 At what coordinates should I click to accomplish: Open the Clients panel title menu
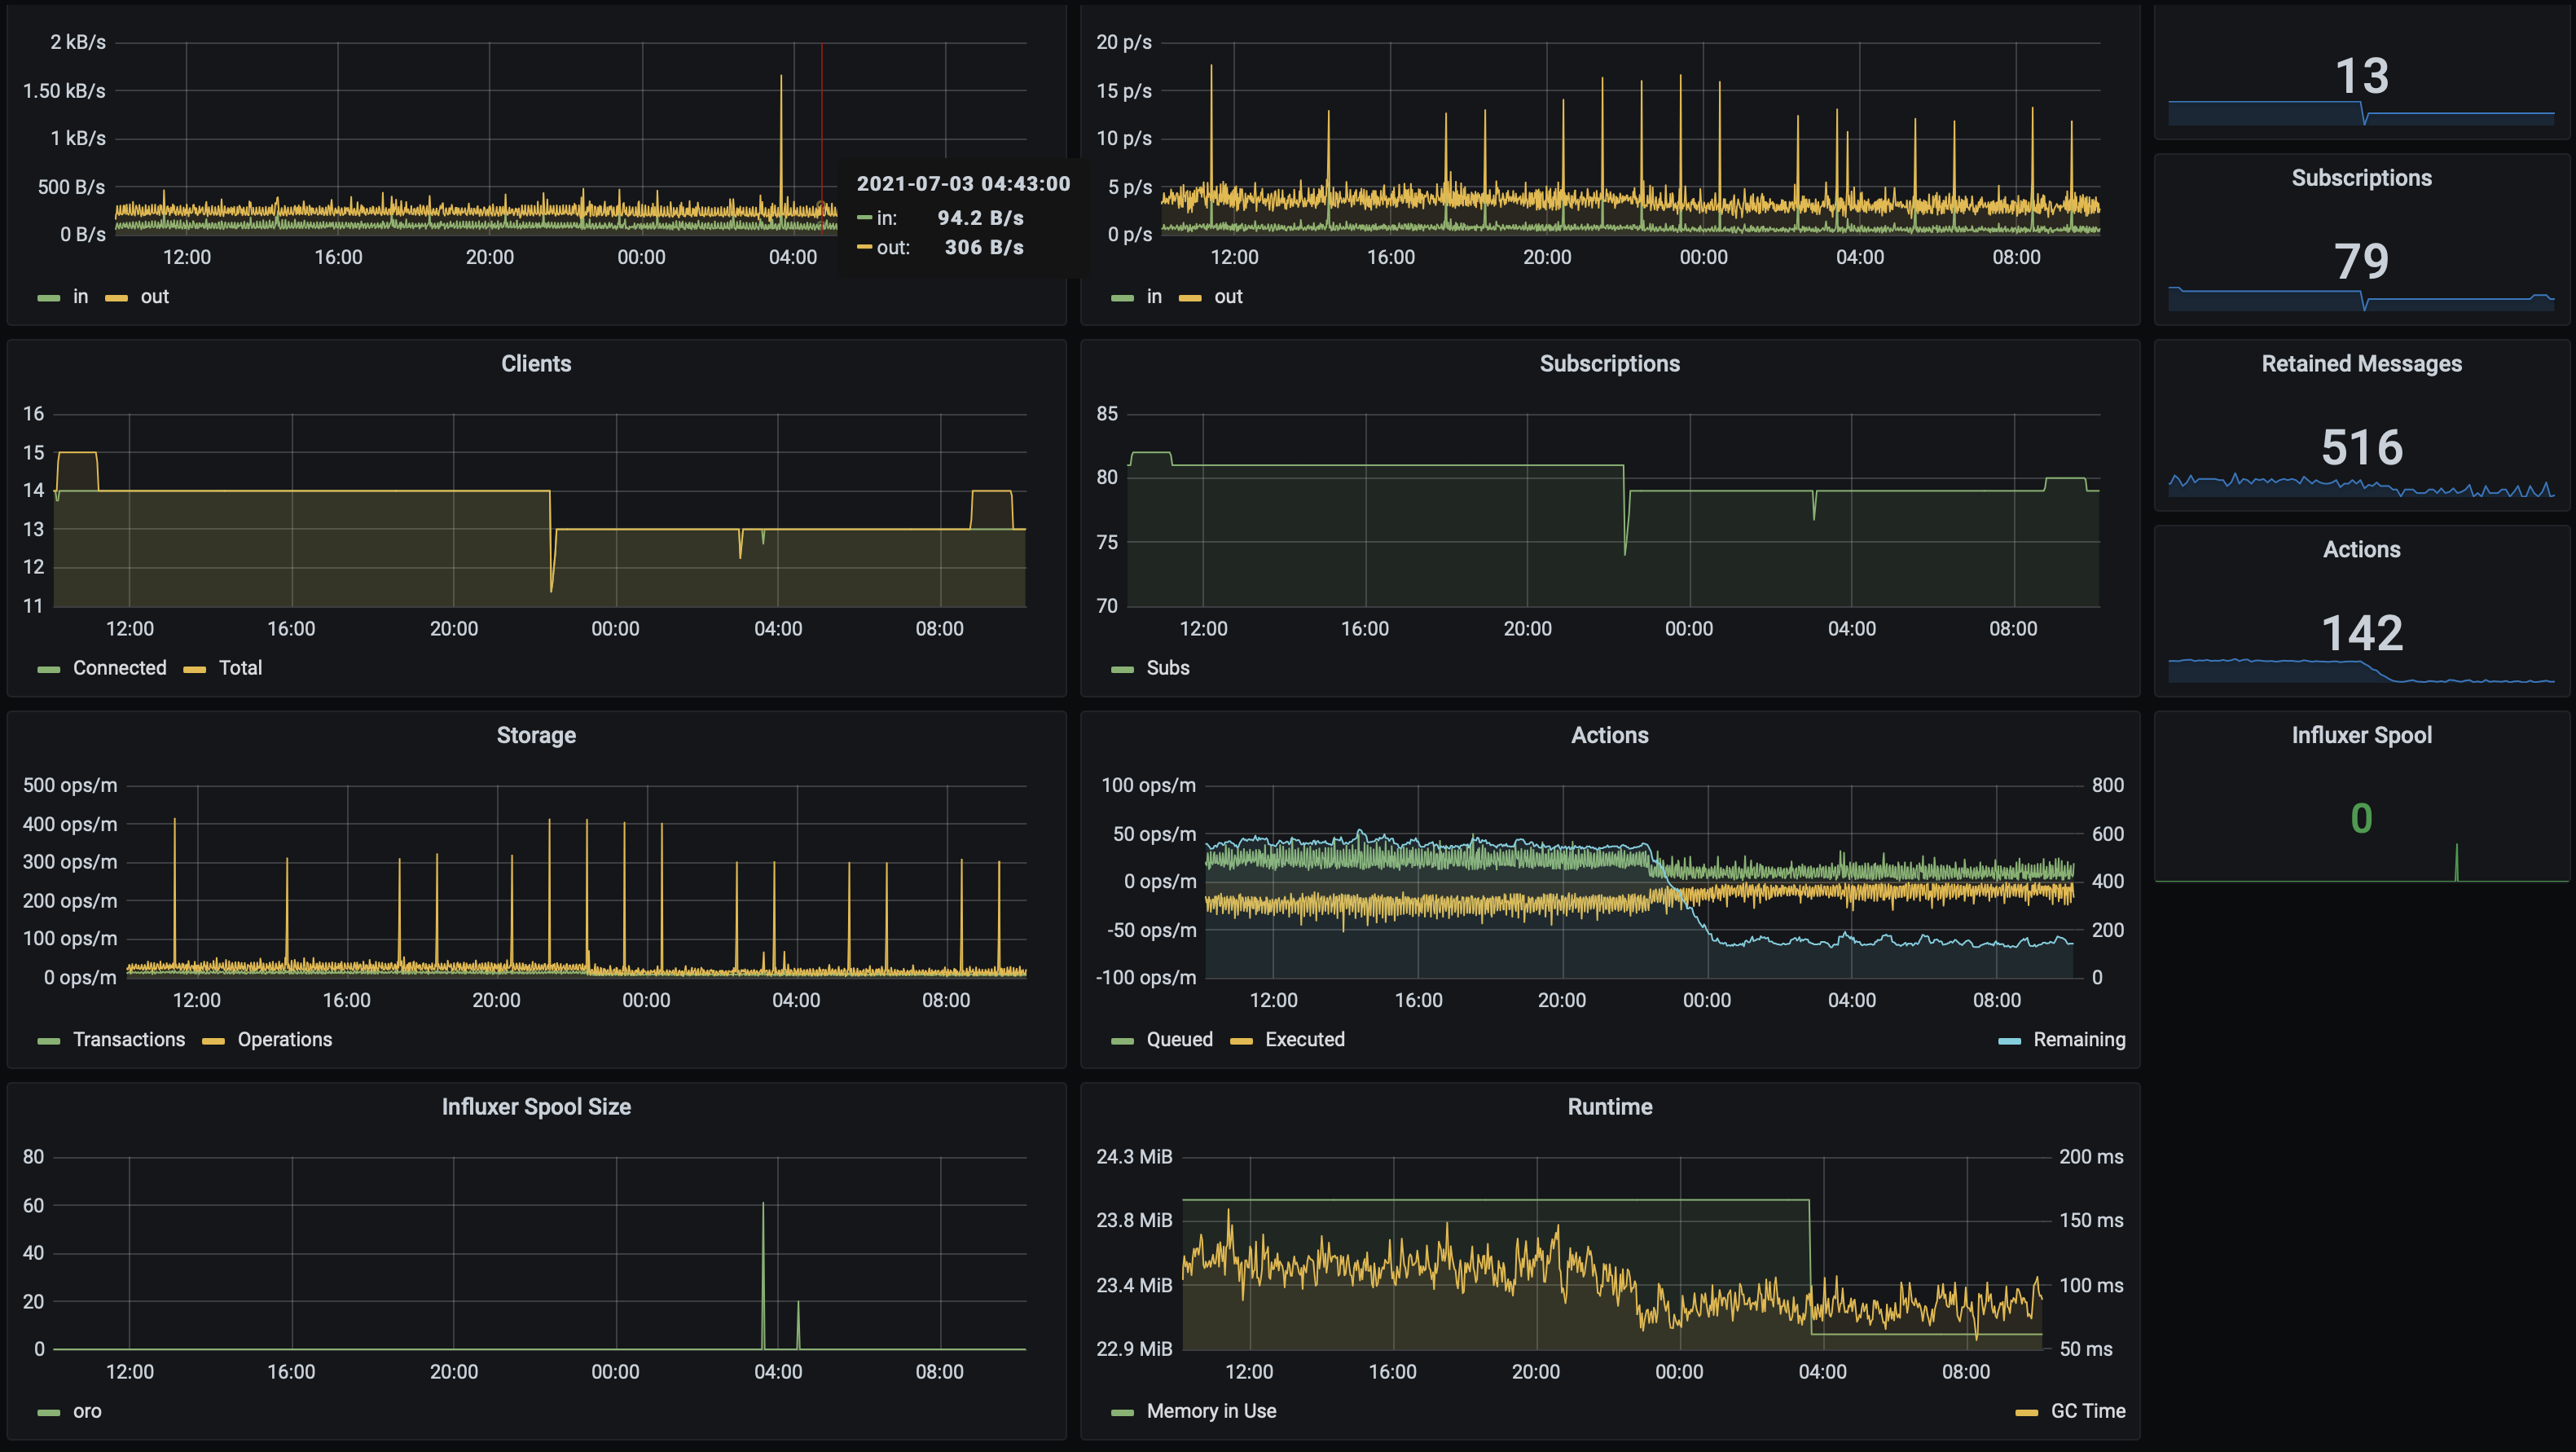click(x=536, y=364)
